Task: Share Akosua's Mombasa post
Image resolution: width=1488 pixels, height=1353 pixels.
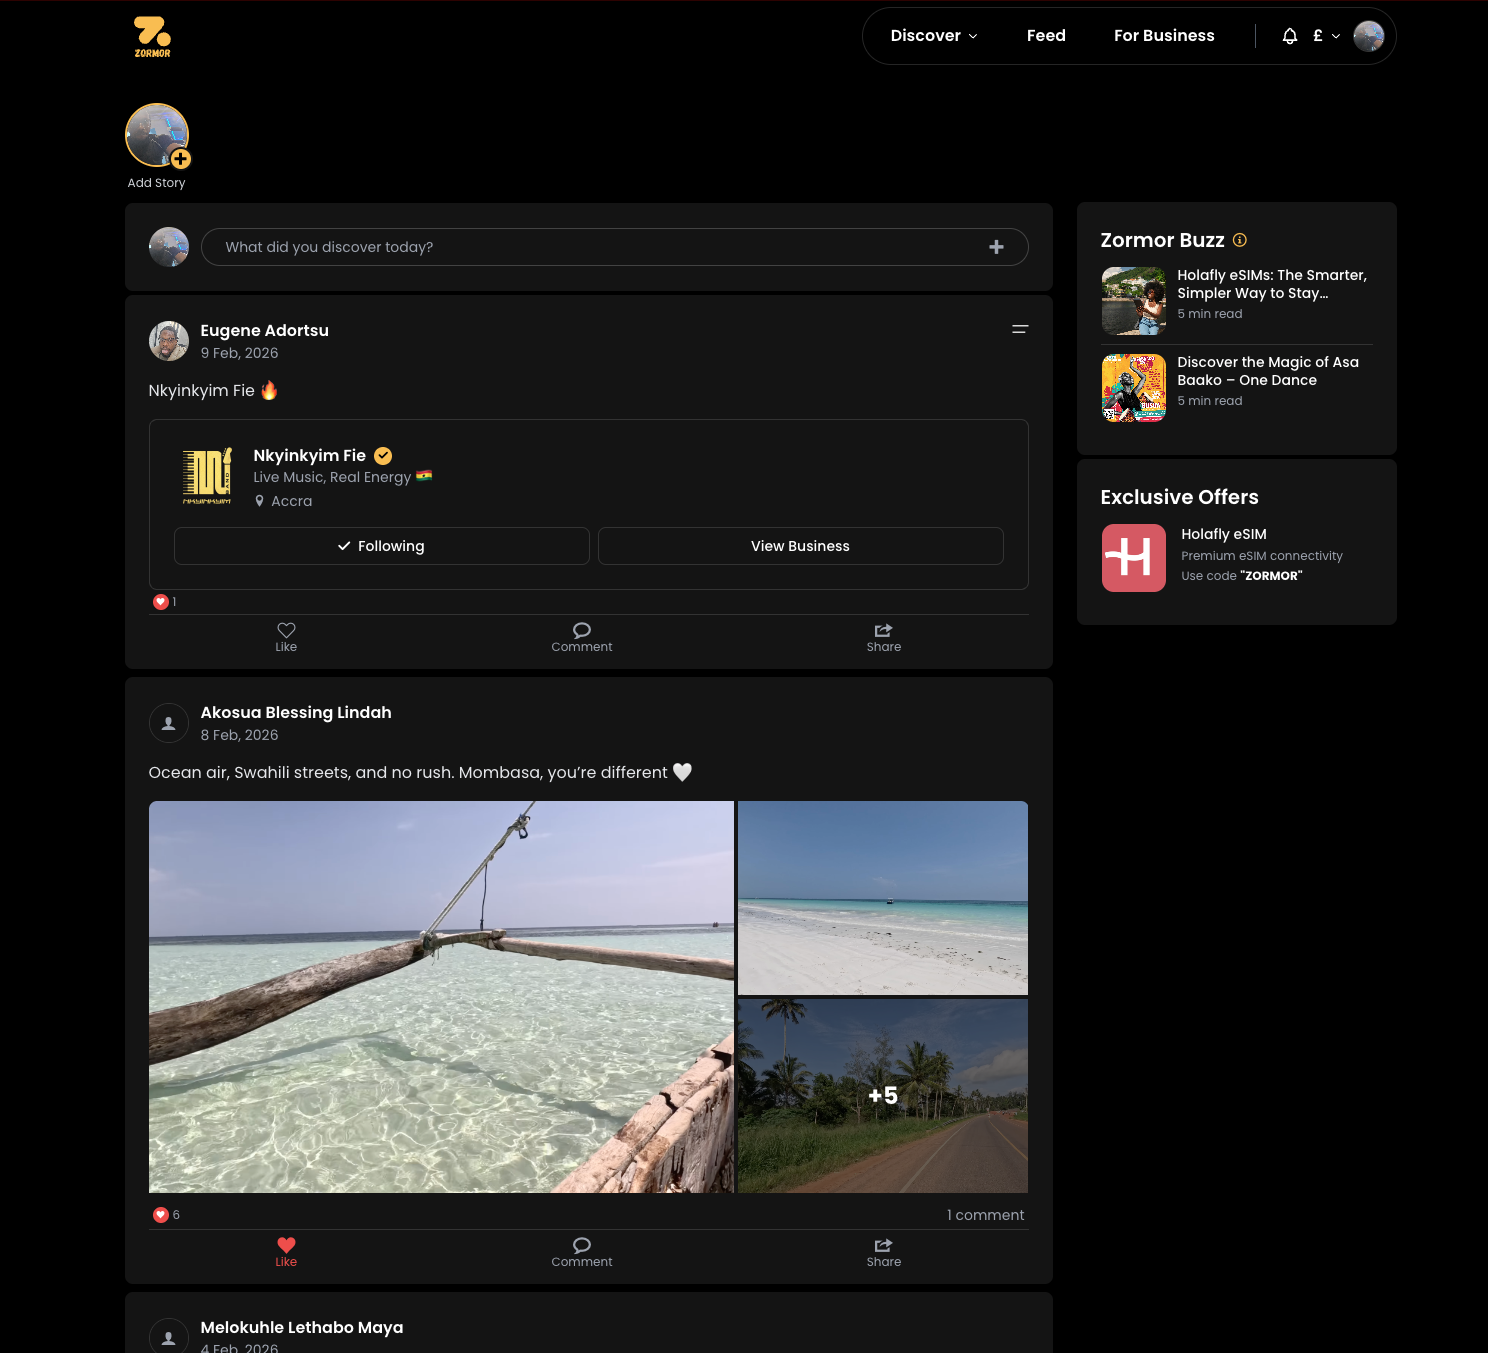Action: point(883,1252)
